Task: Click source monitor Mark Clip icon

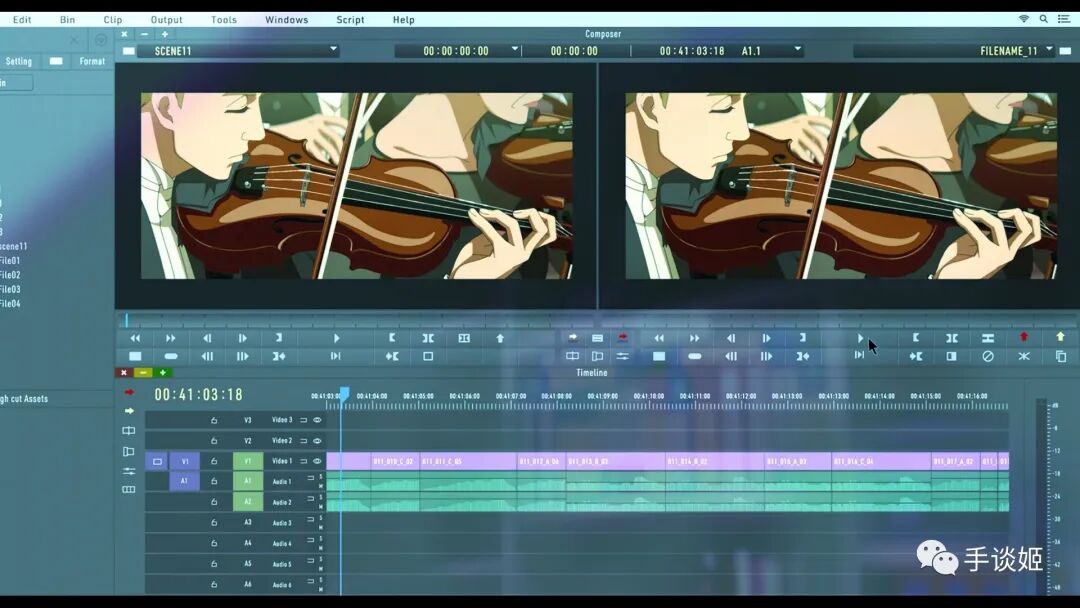Action: point(428,338)
